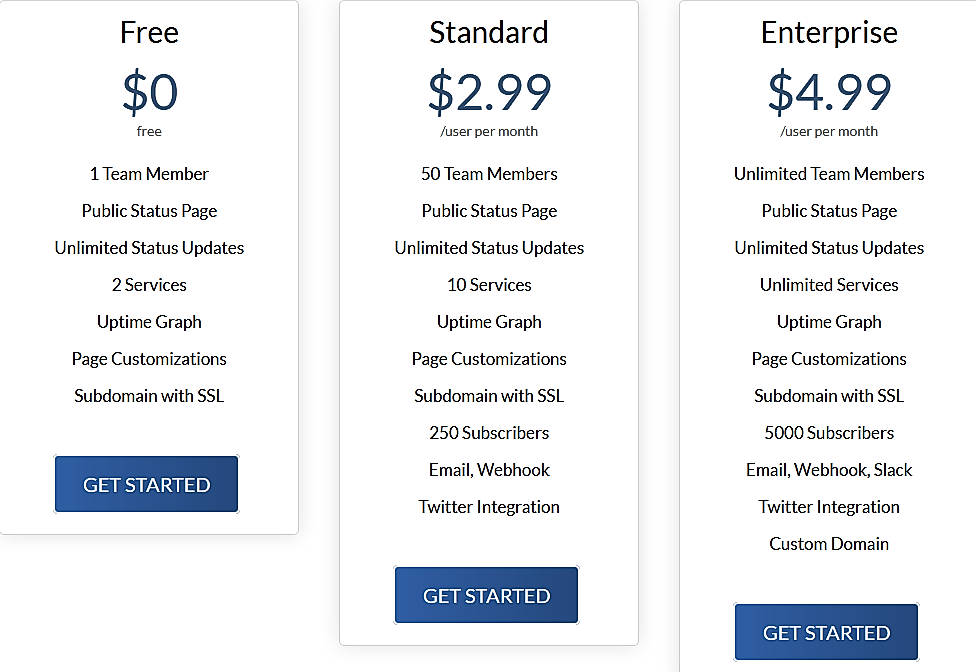Click 'Public Status Page' under Standard plan
976x672 pixels.
click(489, 210)
